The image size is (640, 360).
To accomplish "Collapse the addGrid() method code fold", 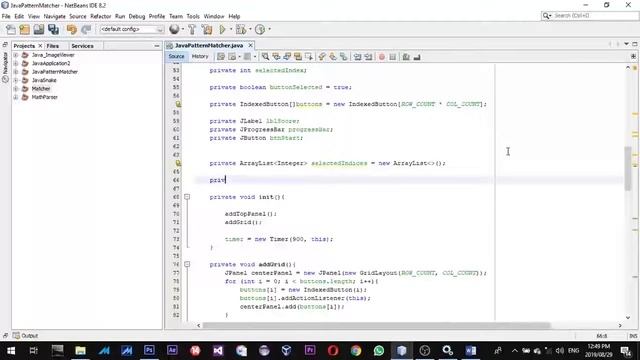I will (187, 264).
